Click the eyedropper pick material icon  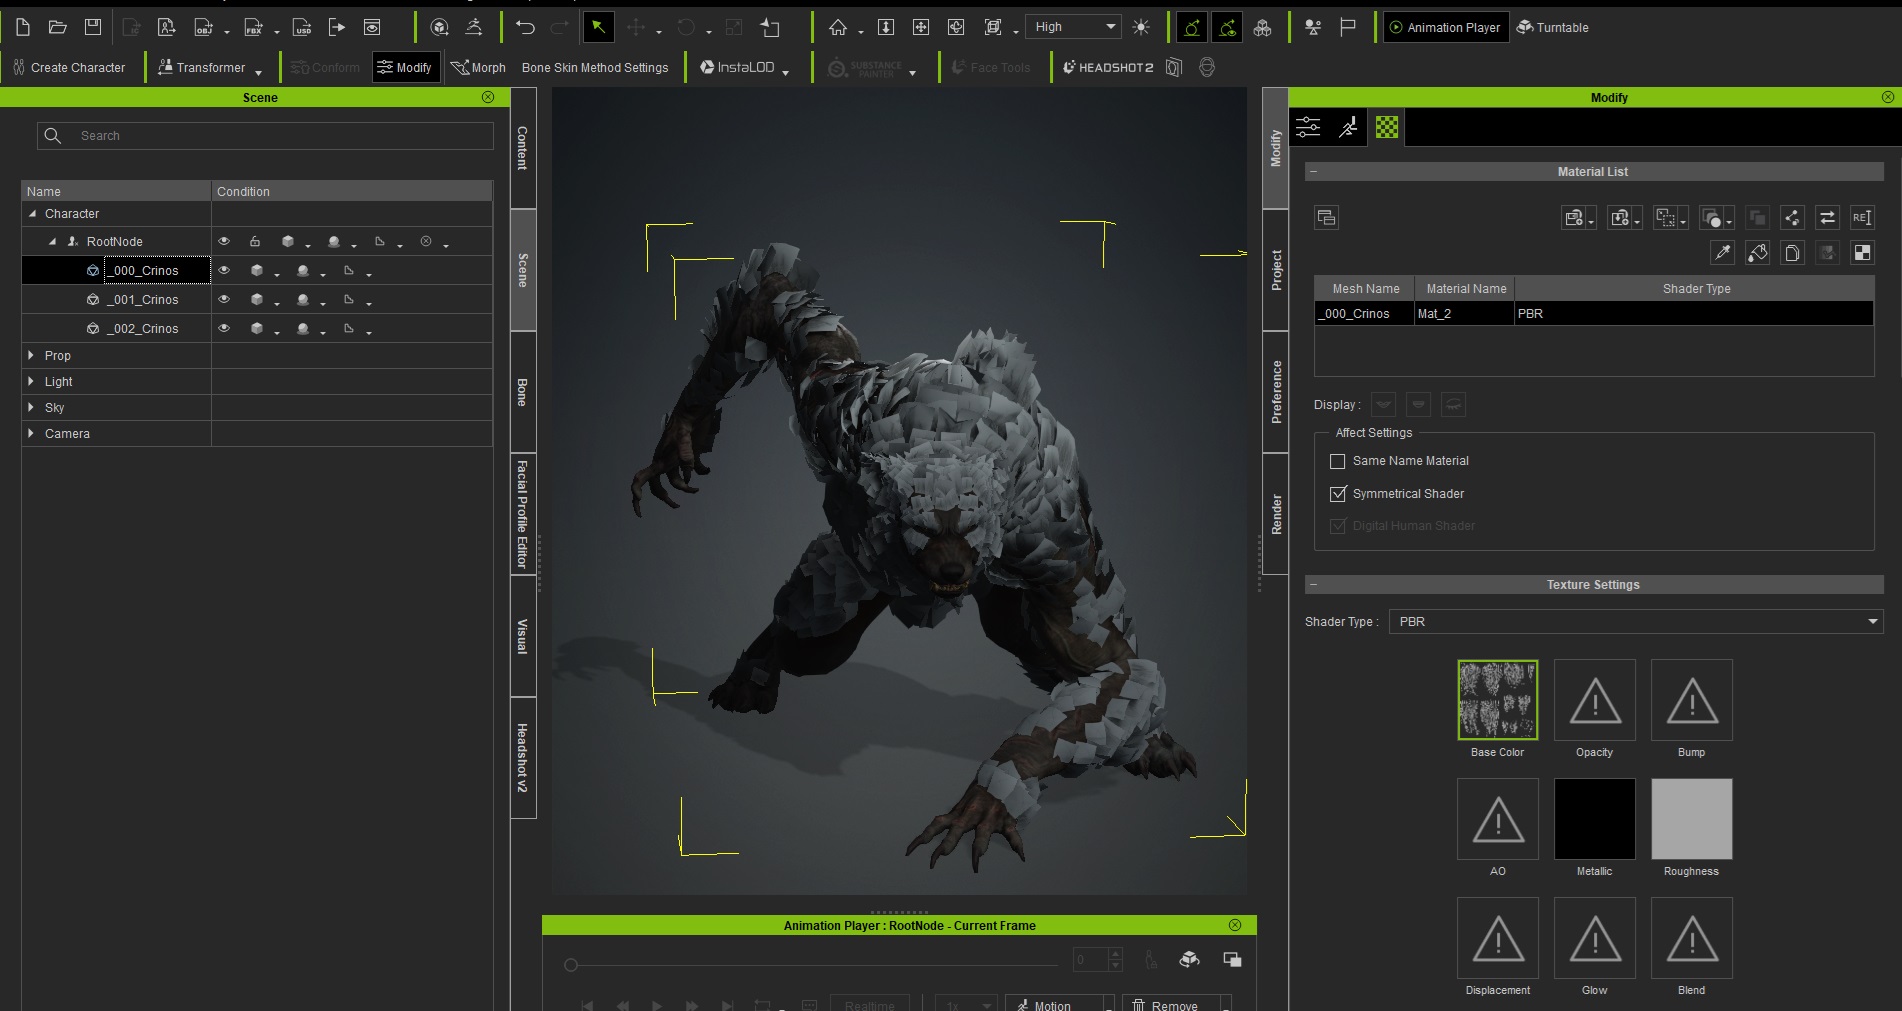1722,253
